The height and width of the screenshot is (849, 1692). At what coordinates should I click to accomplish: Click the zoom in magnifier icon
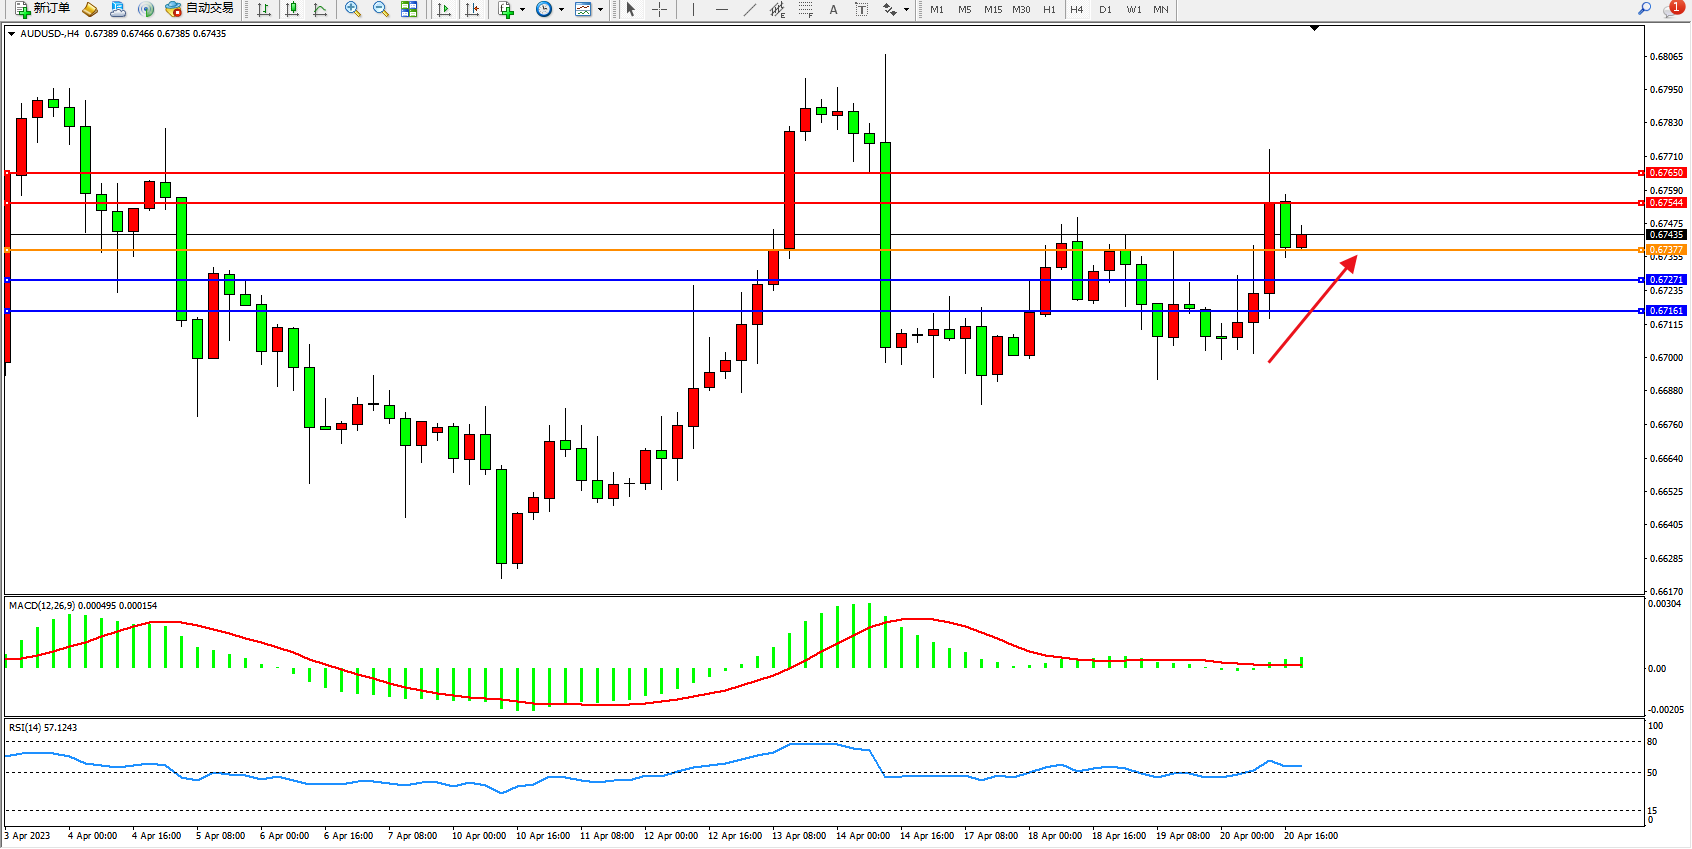point(352,9)
